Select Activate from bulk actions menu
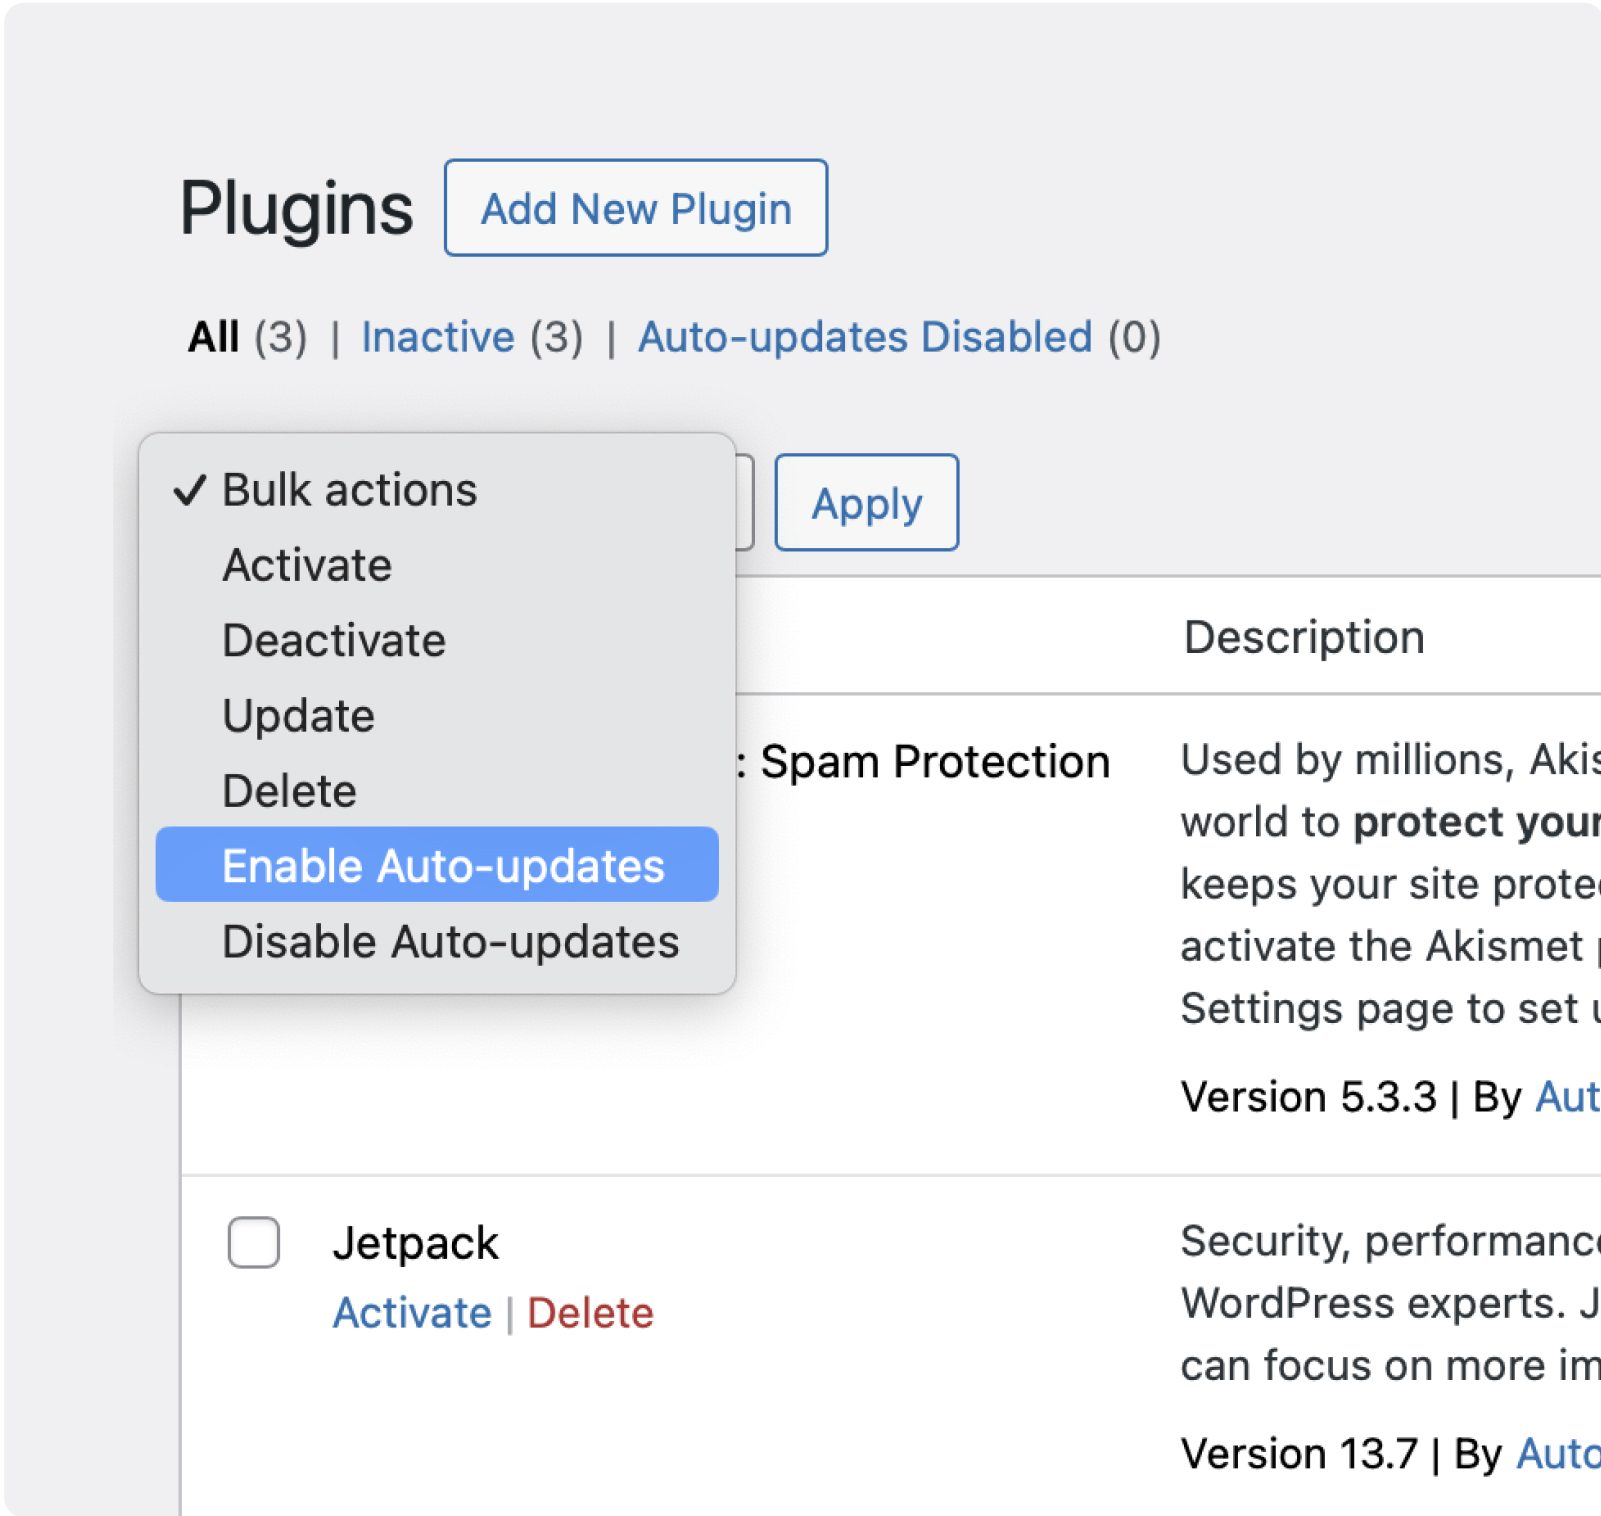1601x1516 pixels. [437, 565]
